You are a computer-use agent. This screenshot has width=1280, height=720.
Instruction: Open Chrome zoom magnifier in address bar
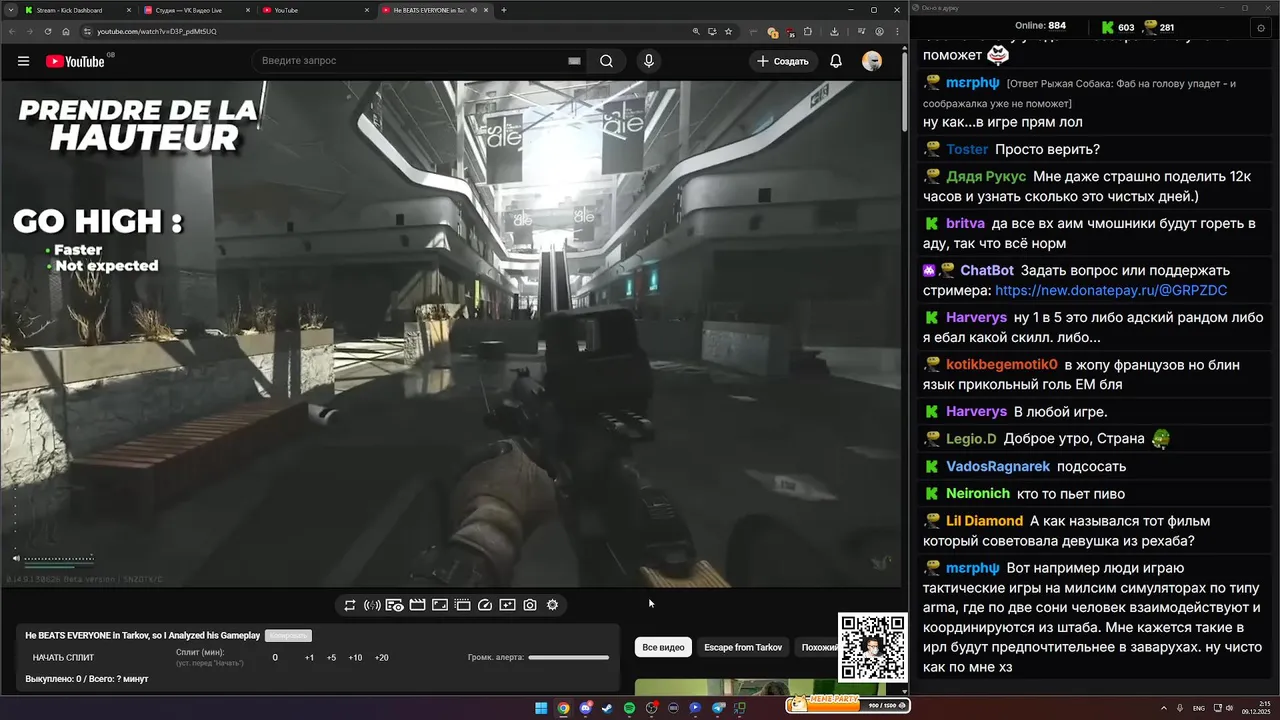(696, 31)
